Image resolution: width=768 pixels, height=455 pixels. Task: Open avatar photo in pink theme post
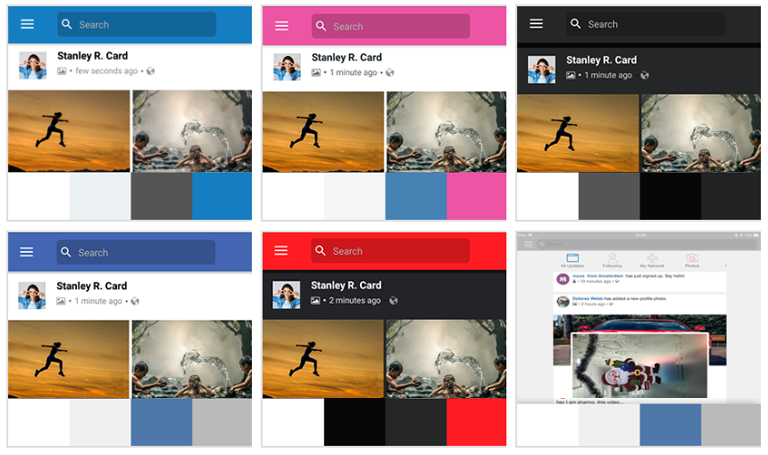point(287,67)
